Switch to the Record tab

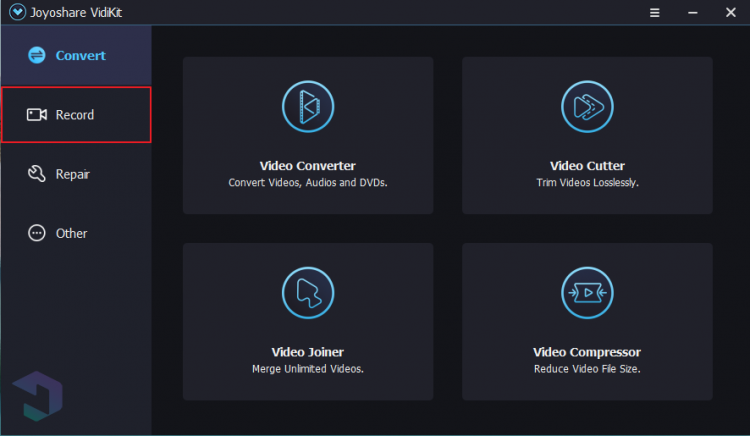tap(76, 115)
